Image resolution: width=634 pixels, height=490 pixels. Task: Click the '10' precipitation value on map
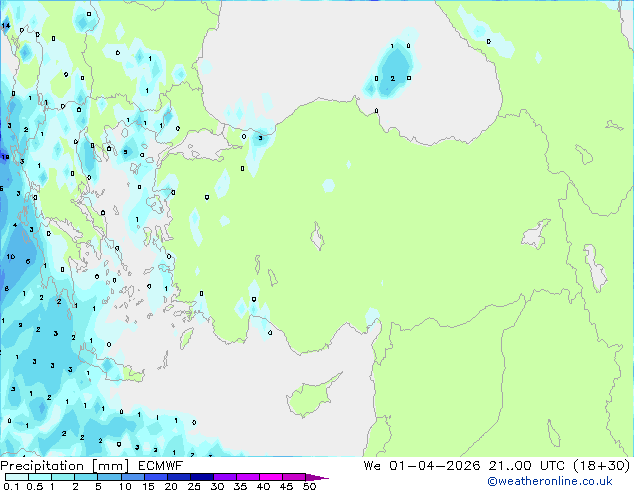click(x=11, y=256)
